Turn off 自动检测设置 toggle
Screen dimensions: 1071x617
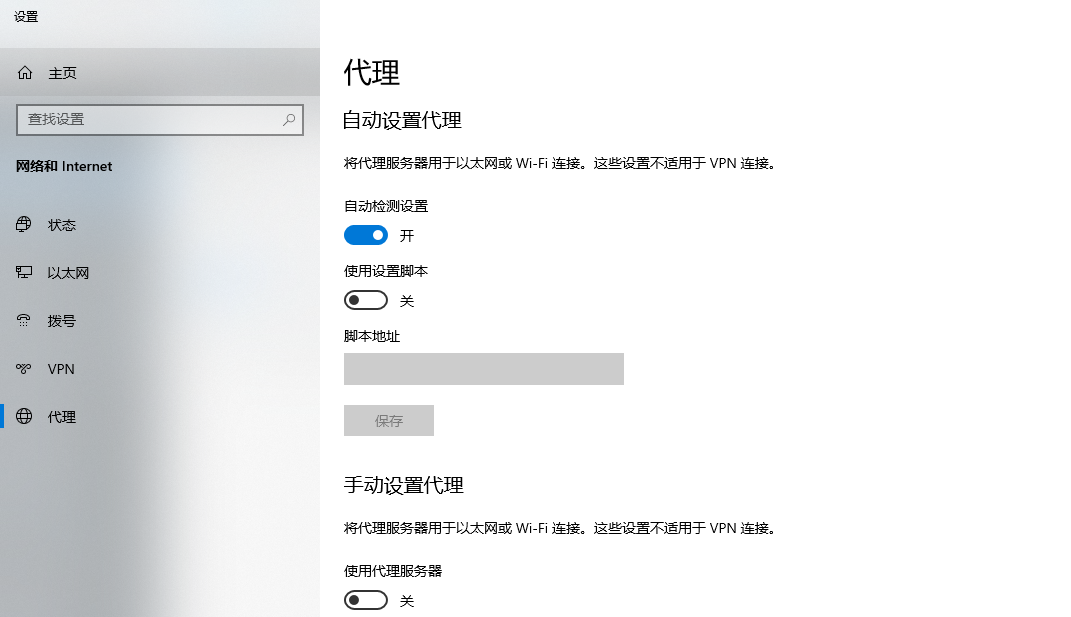point(366,235)
